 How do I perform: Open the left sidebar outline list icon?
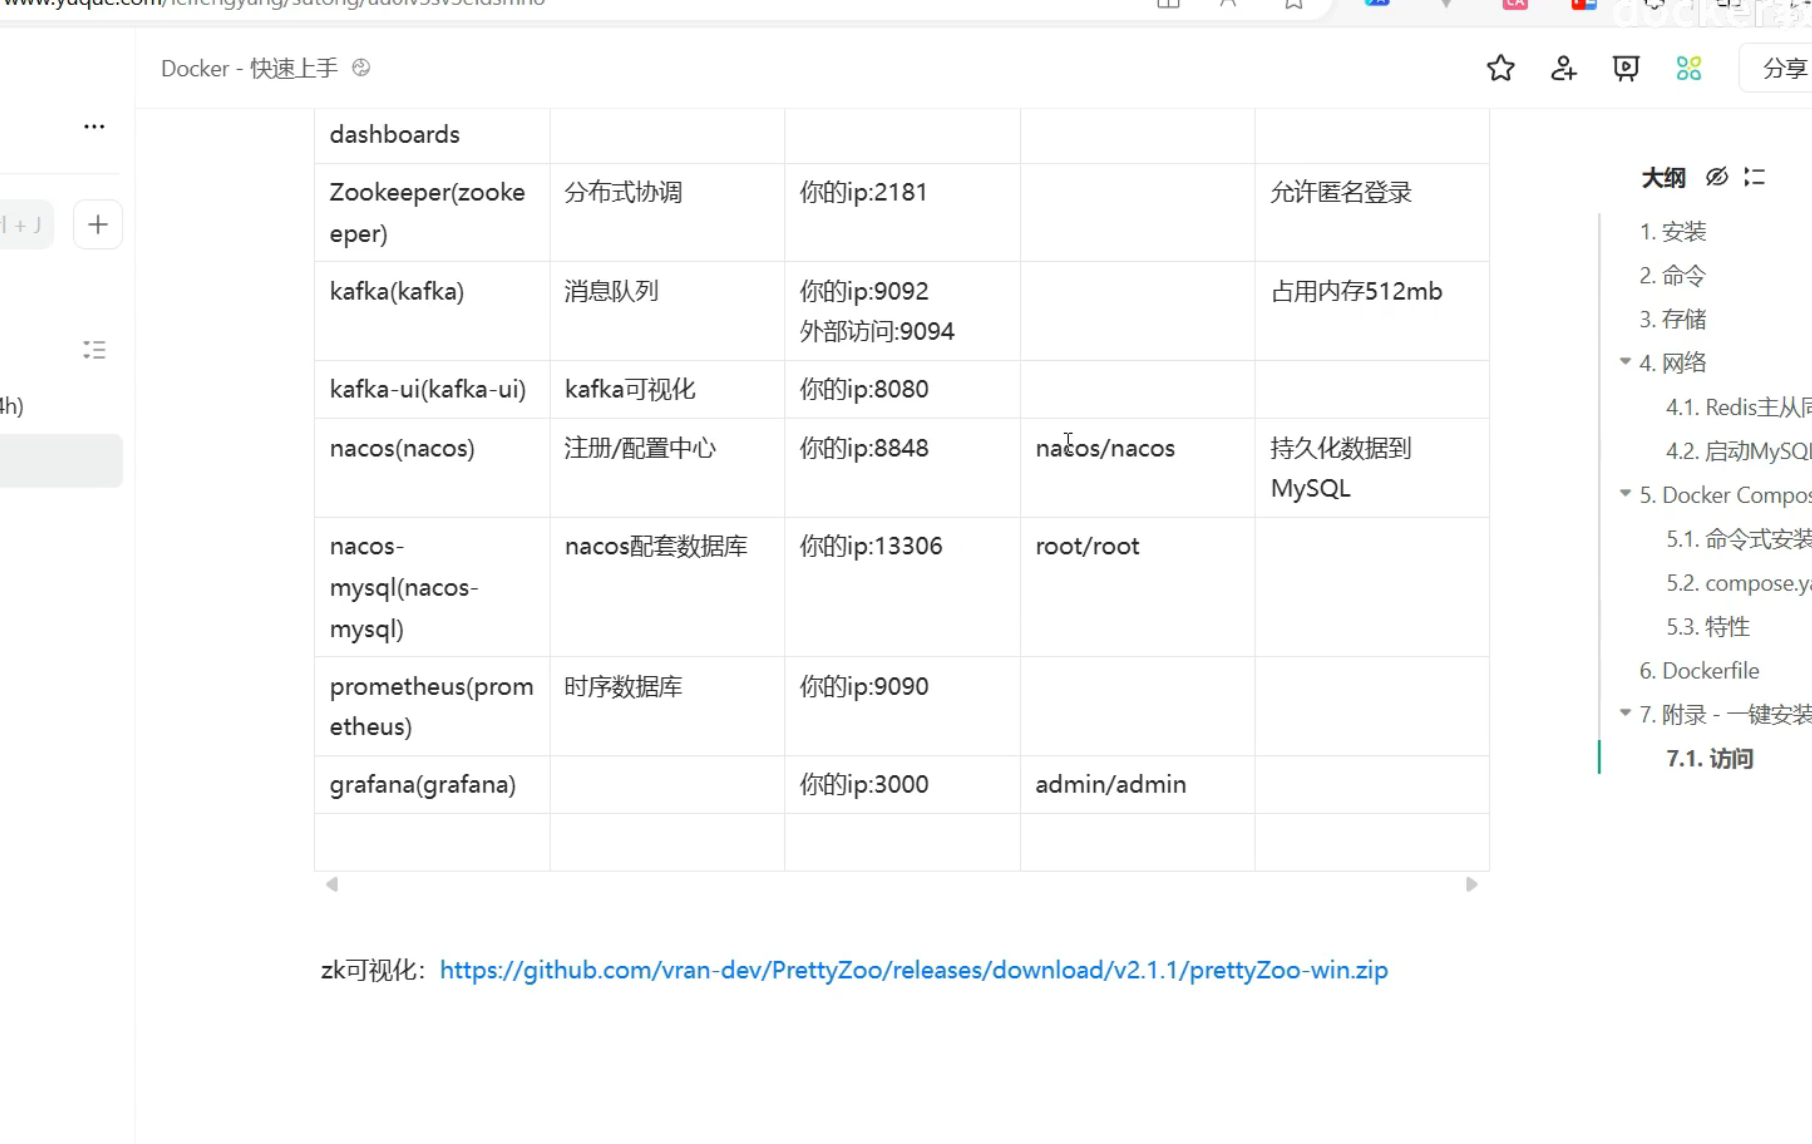click(94, 350)
